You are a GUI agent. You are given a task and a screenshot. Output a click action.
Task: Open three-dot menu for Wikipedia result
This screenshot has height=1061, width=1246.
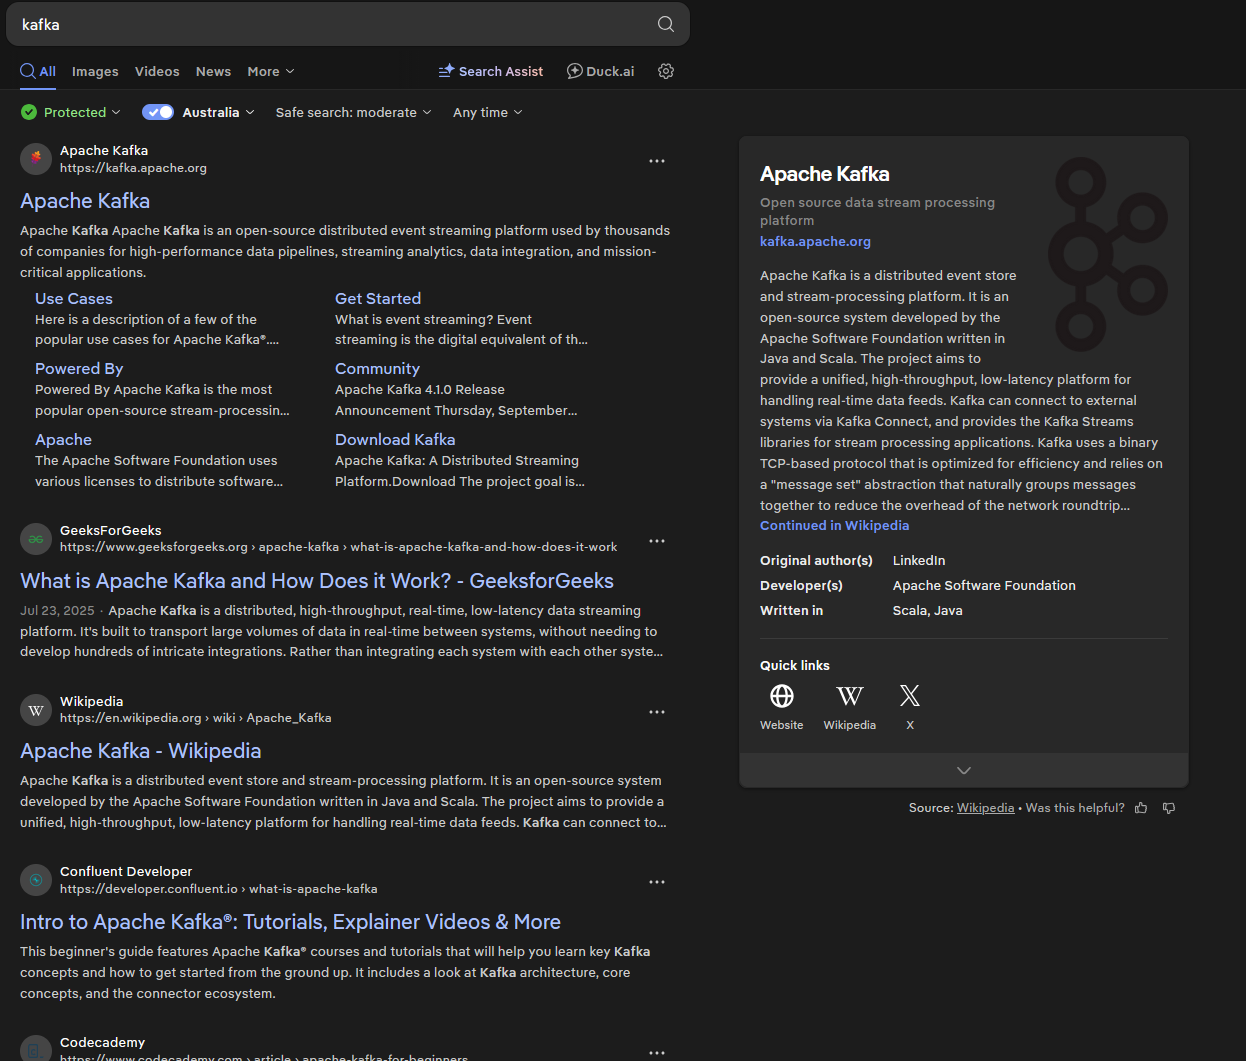tap(657, 712)
